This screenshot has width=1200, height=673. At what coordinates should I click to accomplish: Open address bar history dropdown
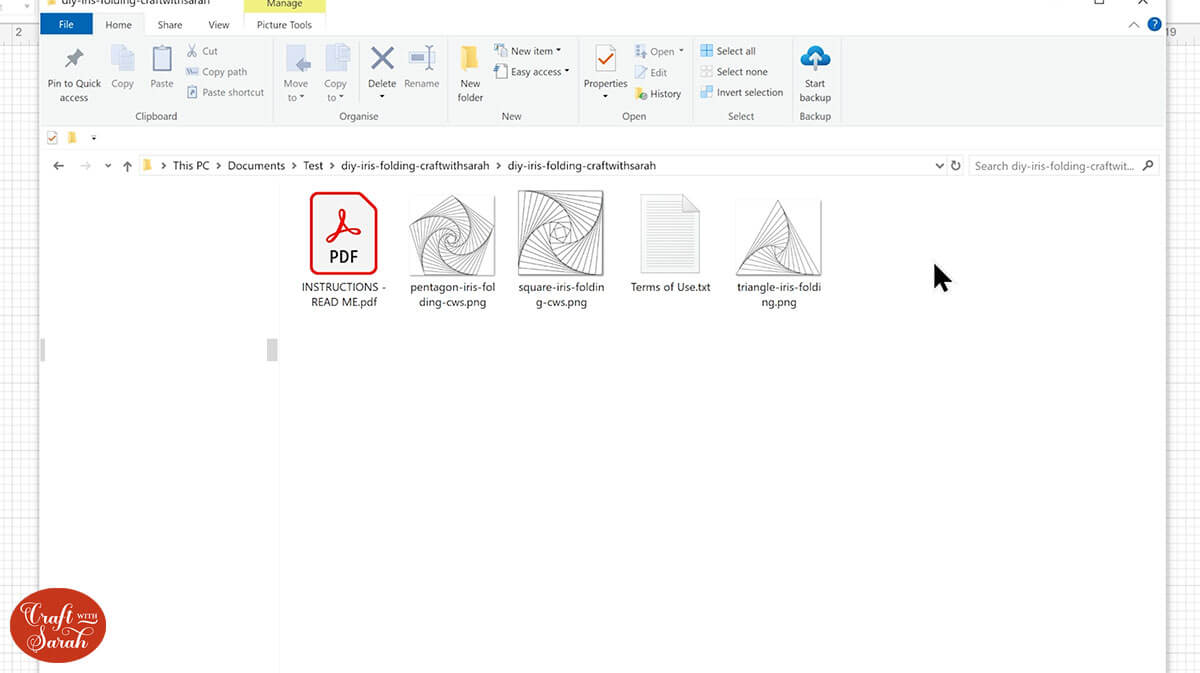939,166
